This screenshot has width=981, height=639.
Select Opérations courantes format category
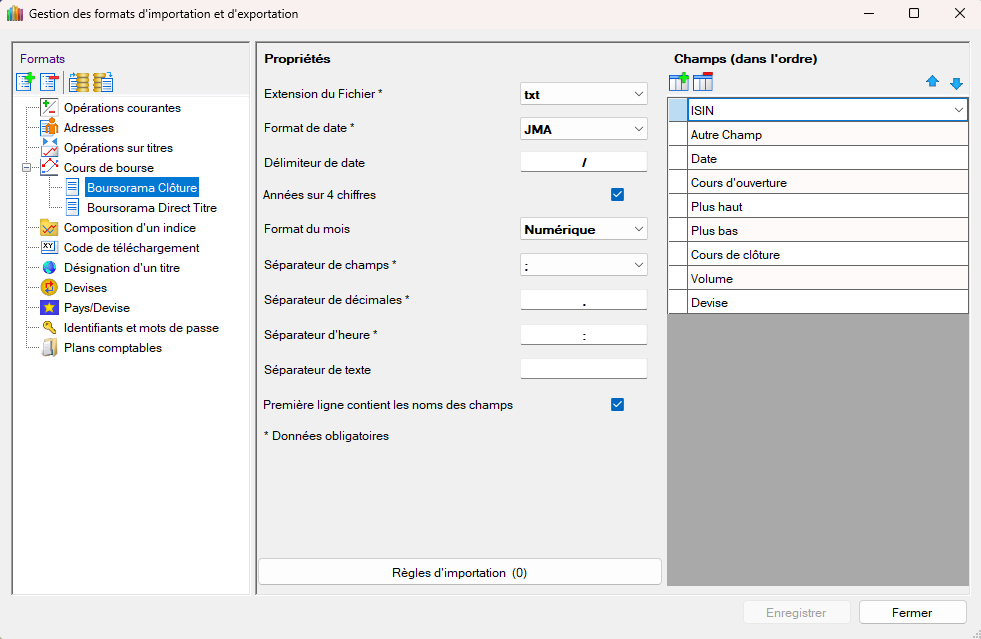click(122, 108)
